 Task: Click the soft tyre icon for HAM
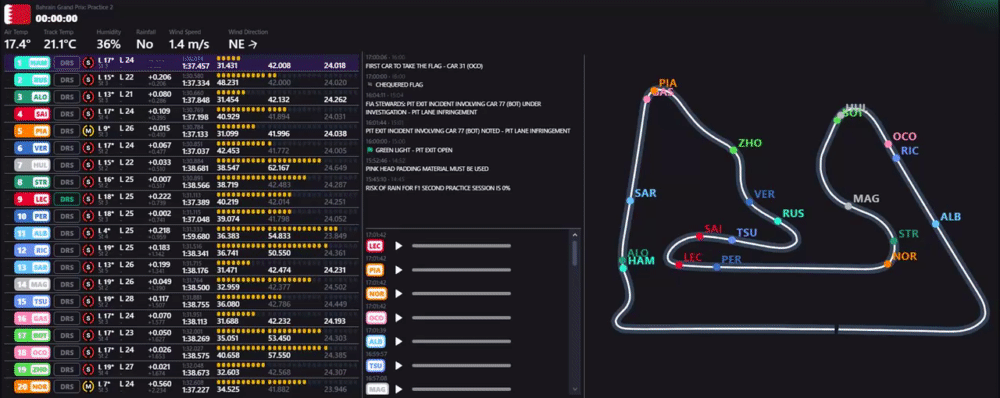coord(88,63)
